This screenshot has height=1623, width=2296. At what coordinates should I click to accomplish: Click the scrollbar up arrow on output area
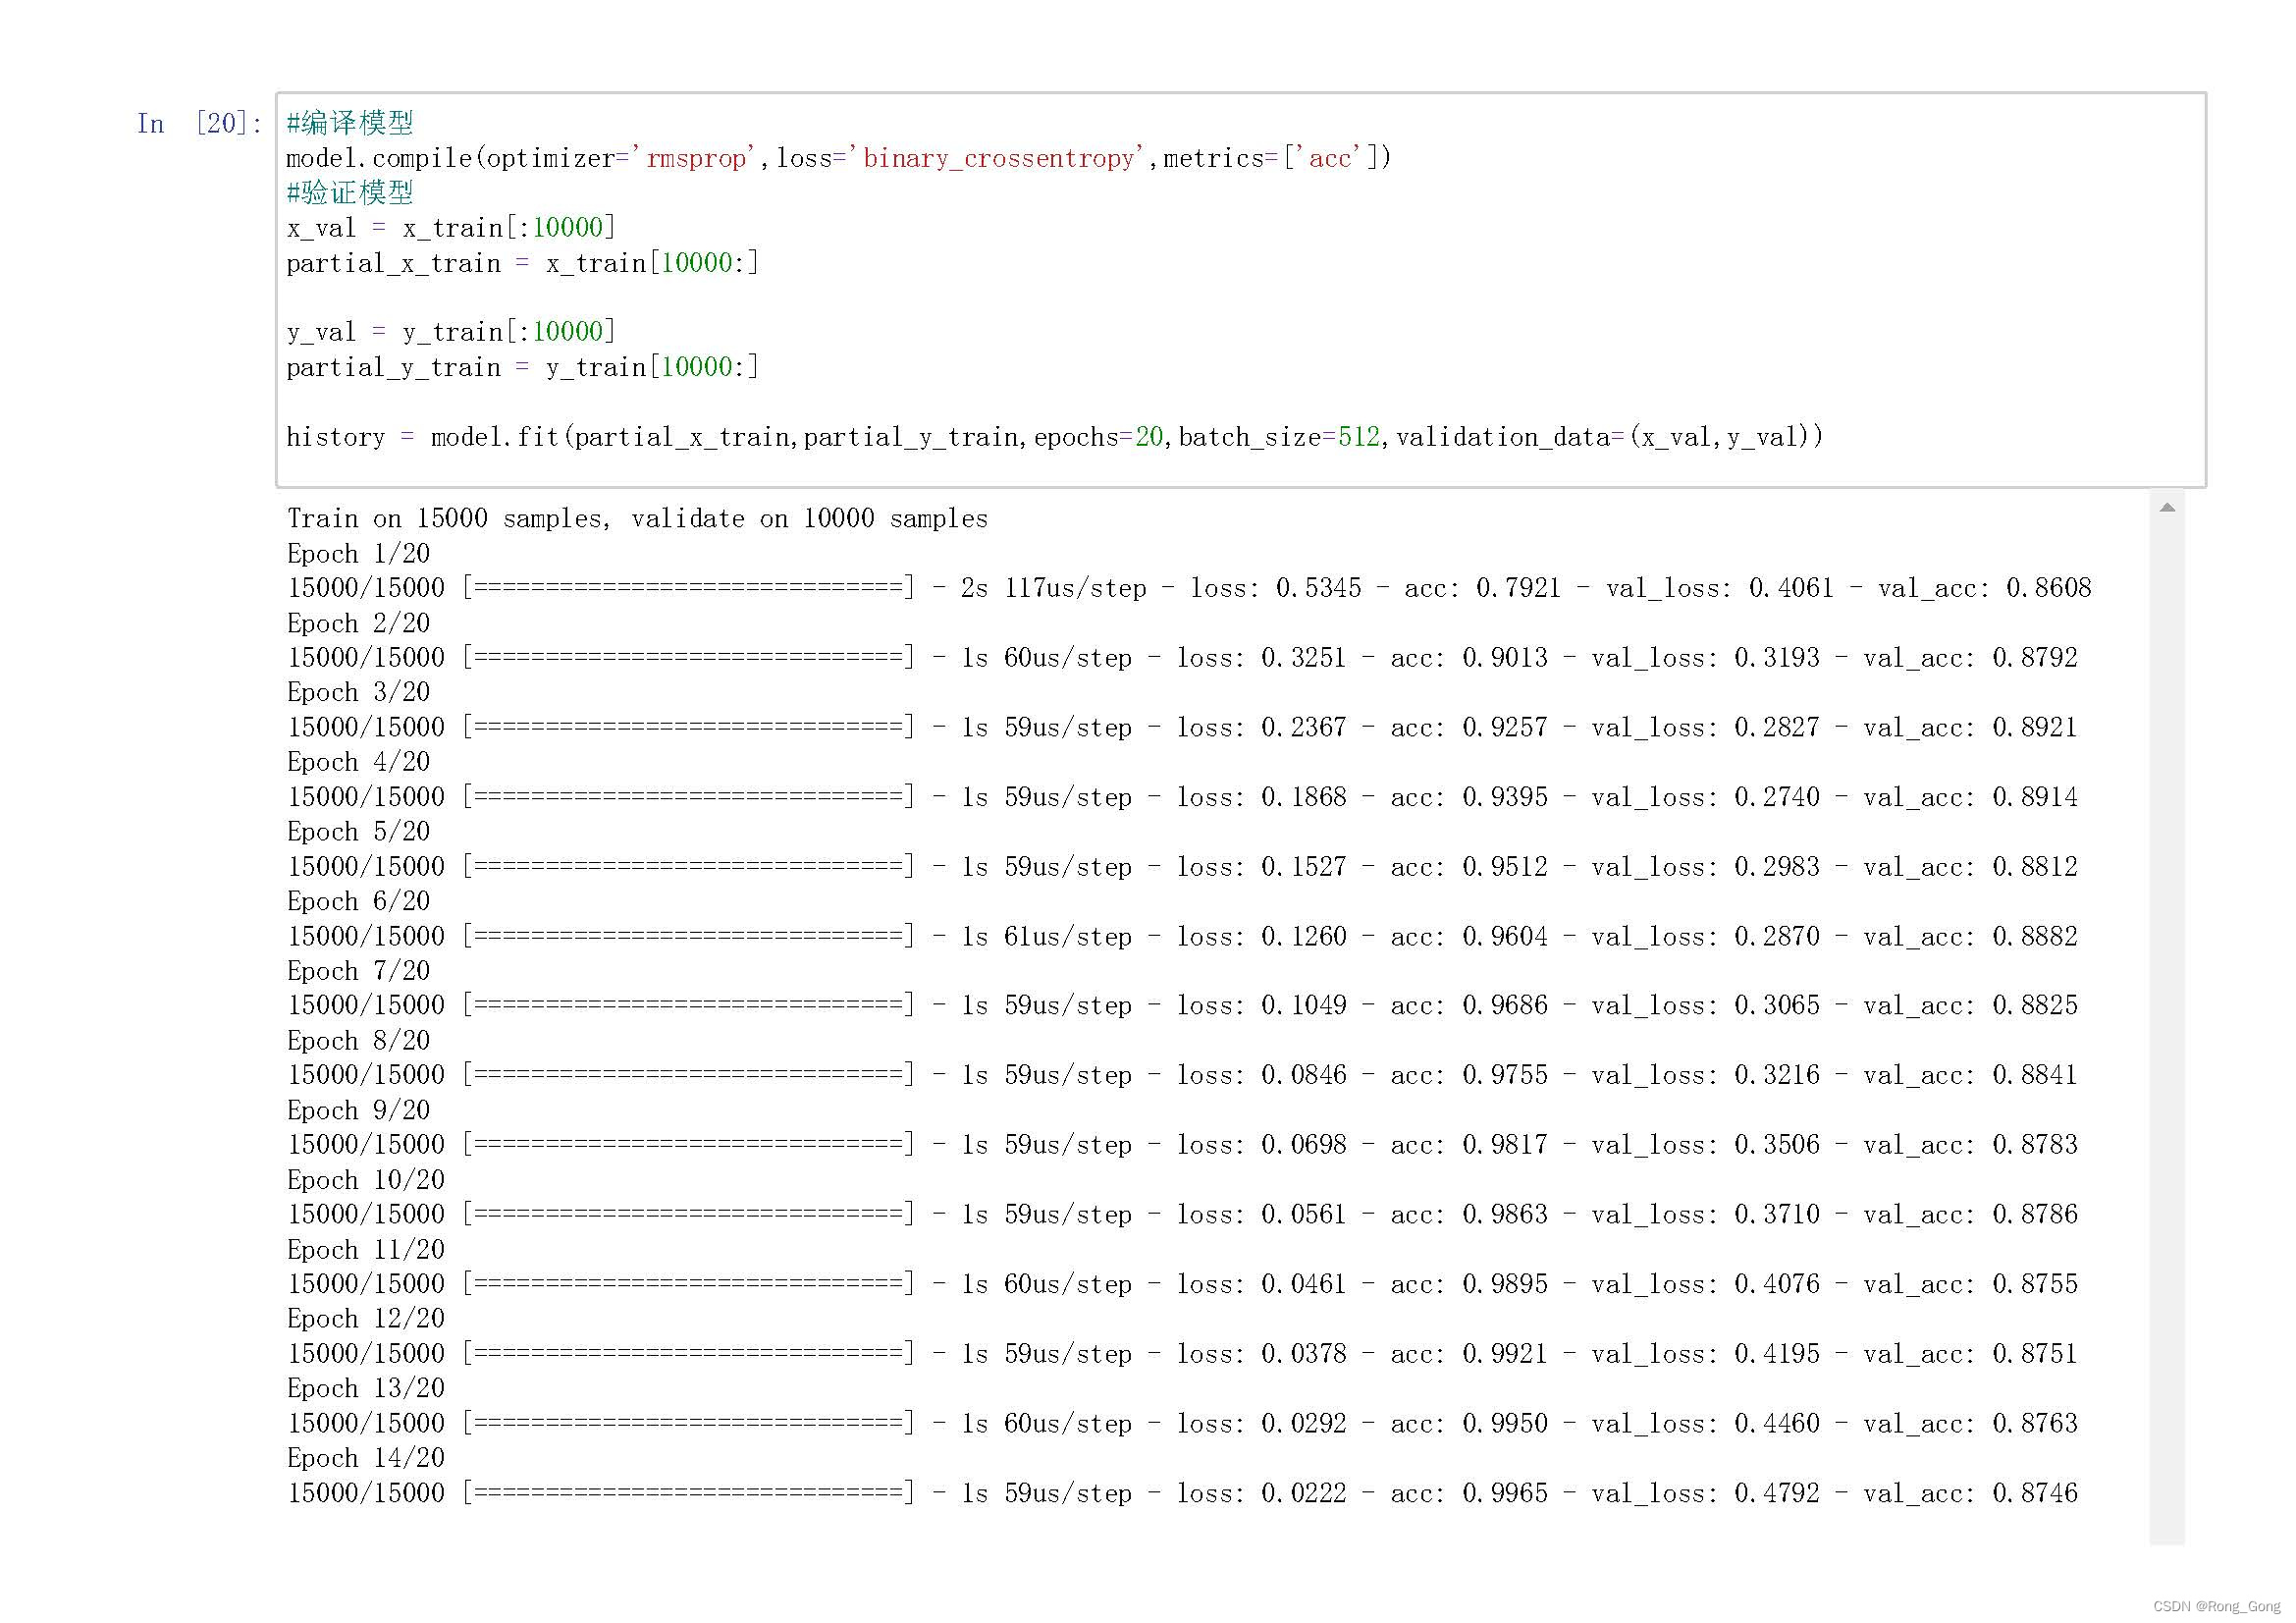point(2168,508)
